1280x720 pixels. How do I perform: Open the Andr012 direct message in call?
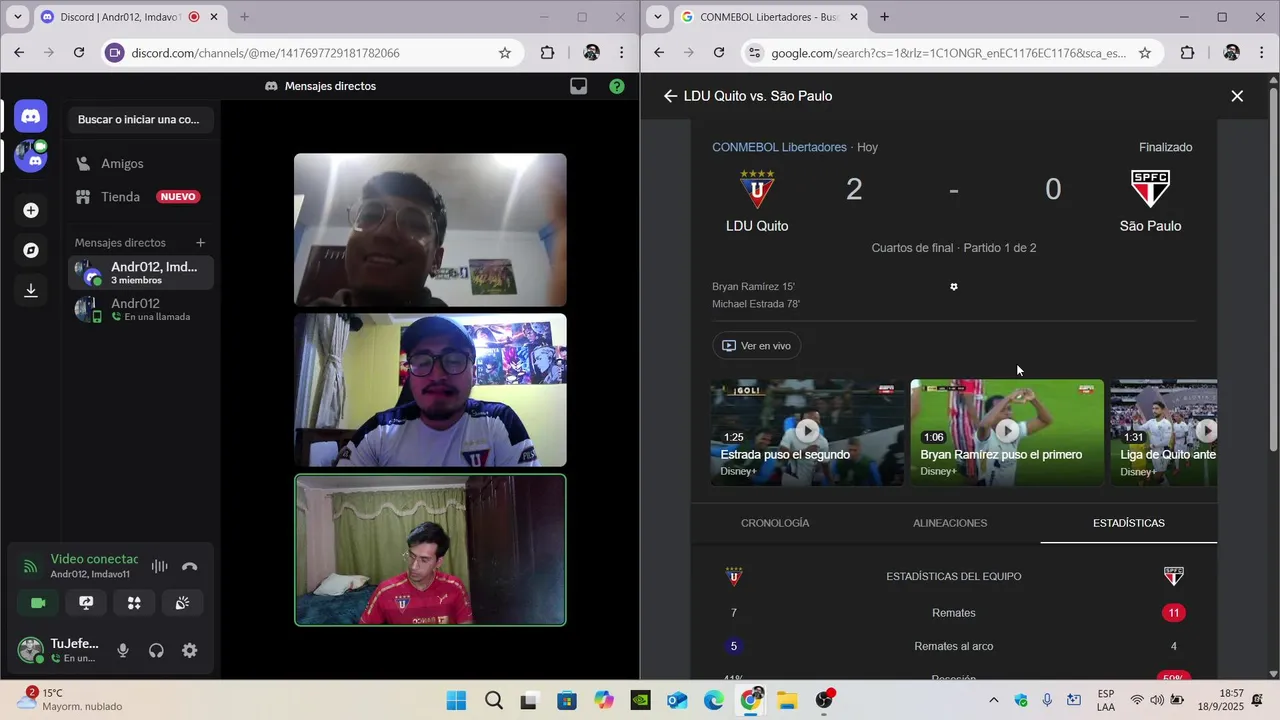click(140, 309)
